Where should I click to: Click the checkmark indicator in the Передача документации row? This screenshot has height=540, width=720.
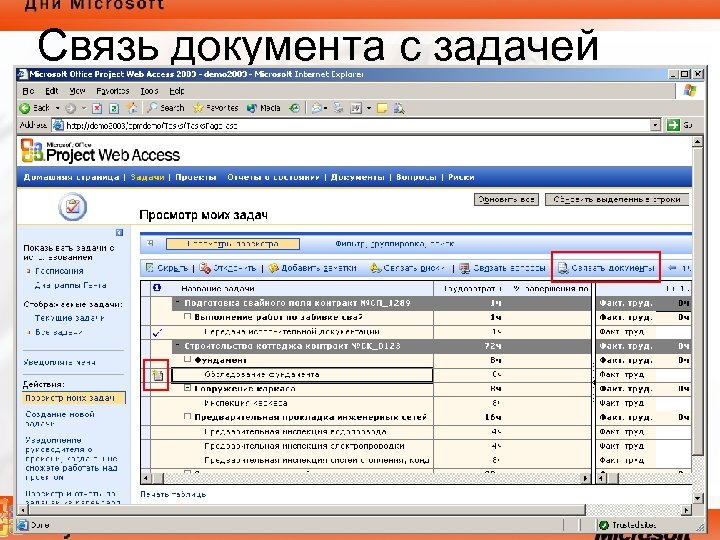coord(157,332)
